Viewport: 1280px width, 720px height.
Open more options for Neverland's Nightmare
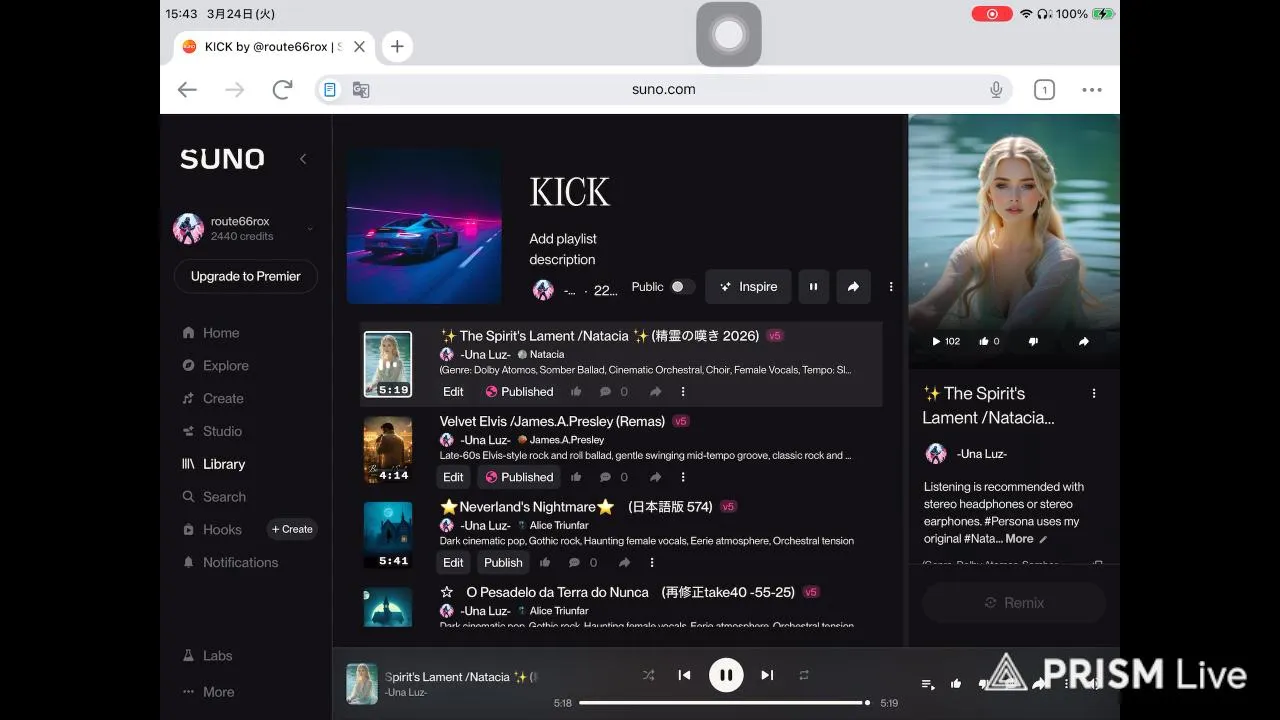(652, 563)
